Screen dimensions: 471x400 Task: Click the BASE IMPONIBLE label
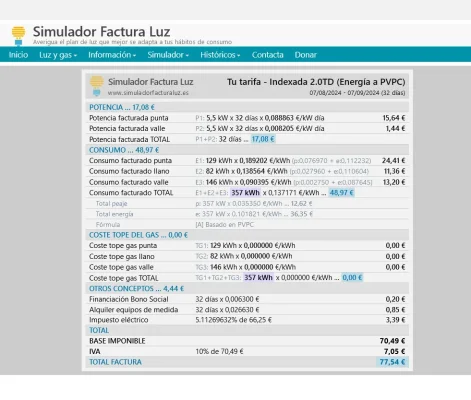(x=117, y=341)
